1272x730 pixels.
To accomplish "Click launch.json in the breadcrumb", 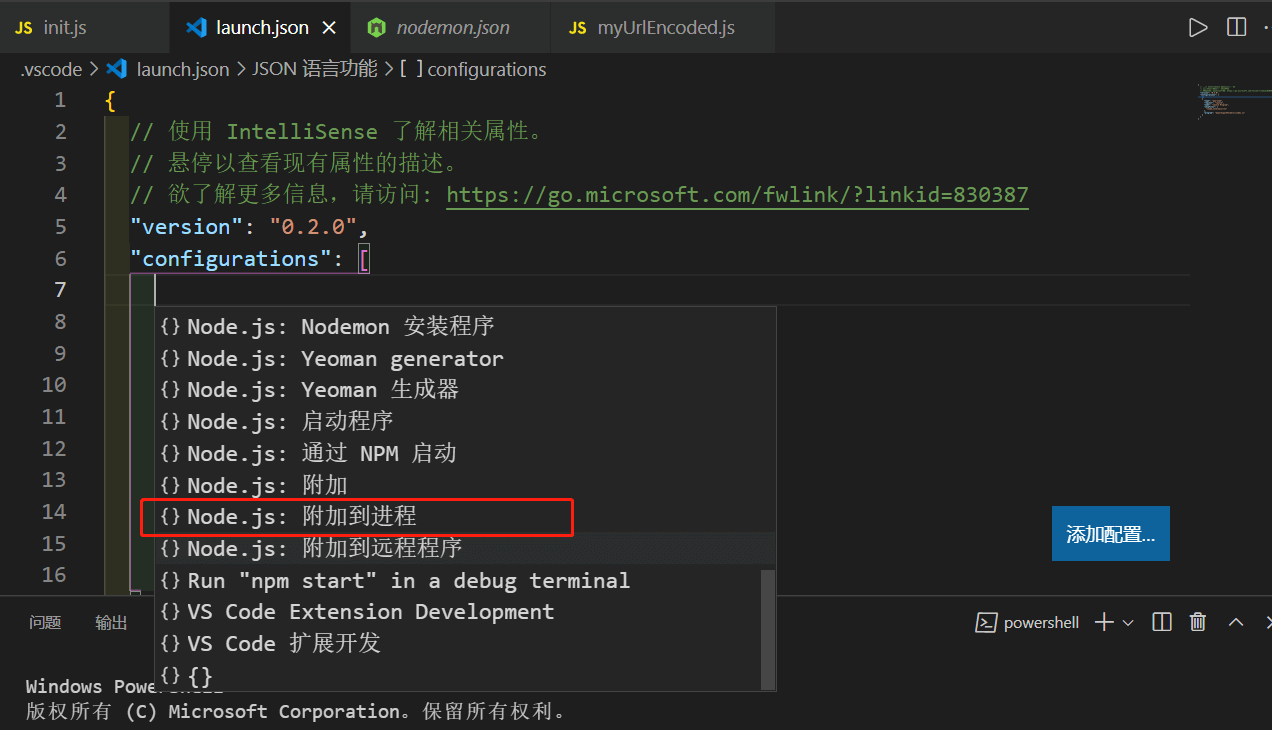I will (x=183, y=69).
